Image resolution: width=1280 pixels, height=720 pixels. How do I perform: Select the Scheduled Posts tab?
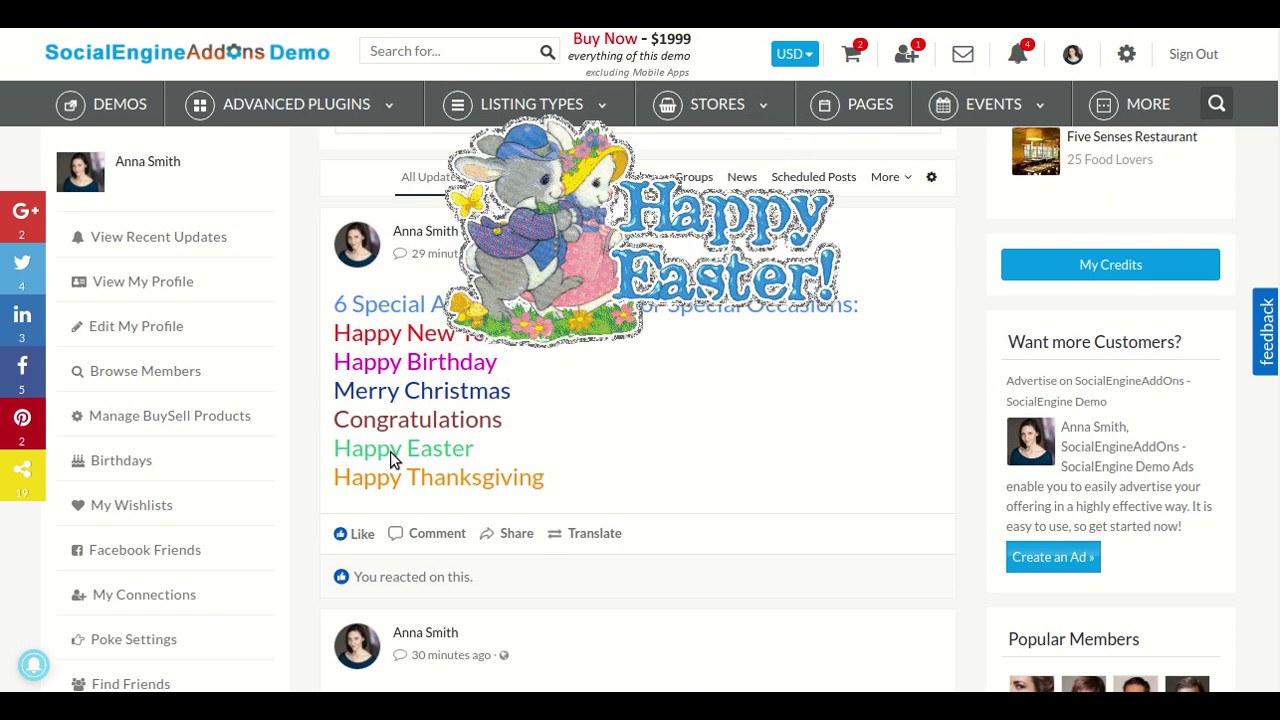click(x=813, y=177)
